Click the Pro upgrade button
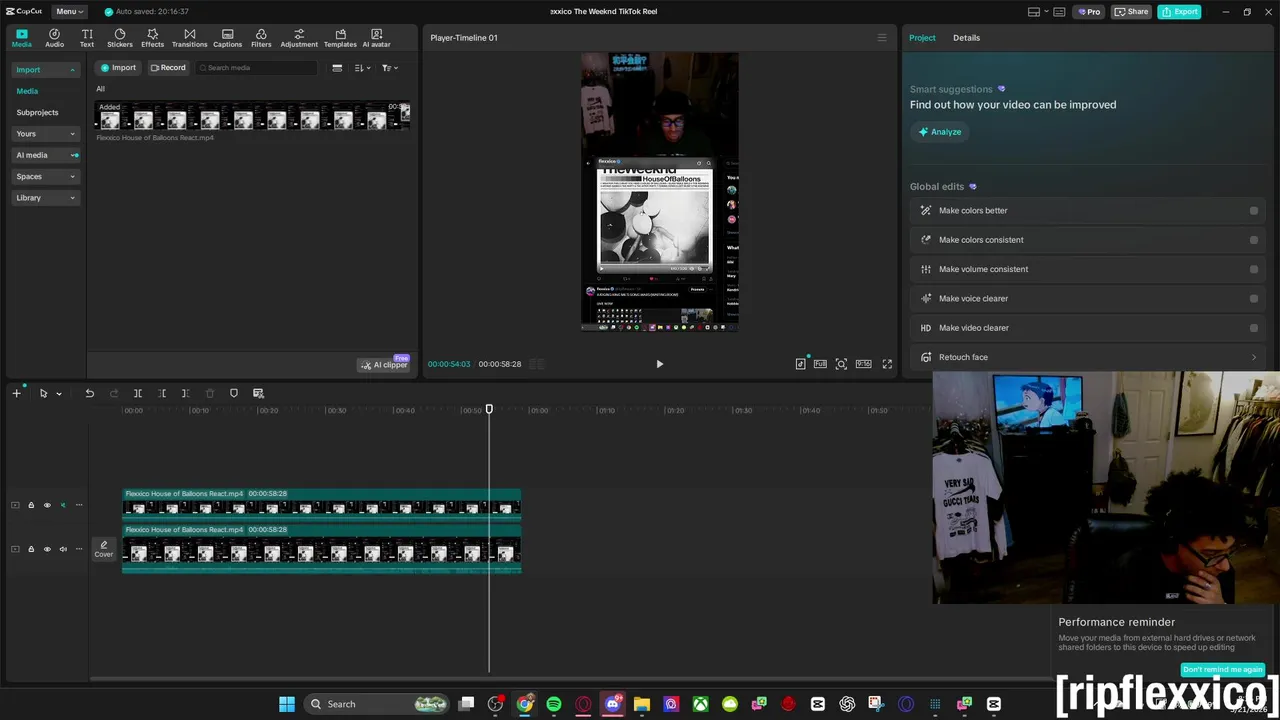 1089,12
